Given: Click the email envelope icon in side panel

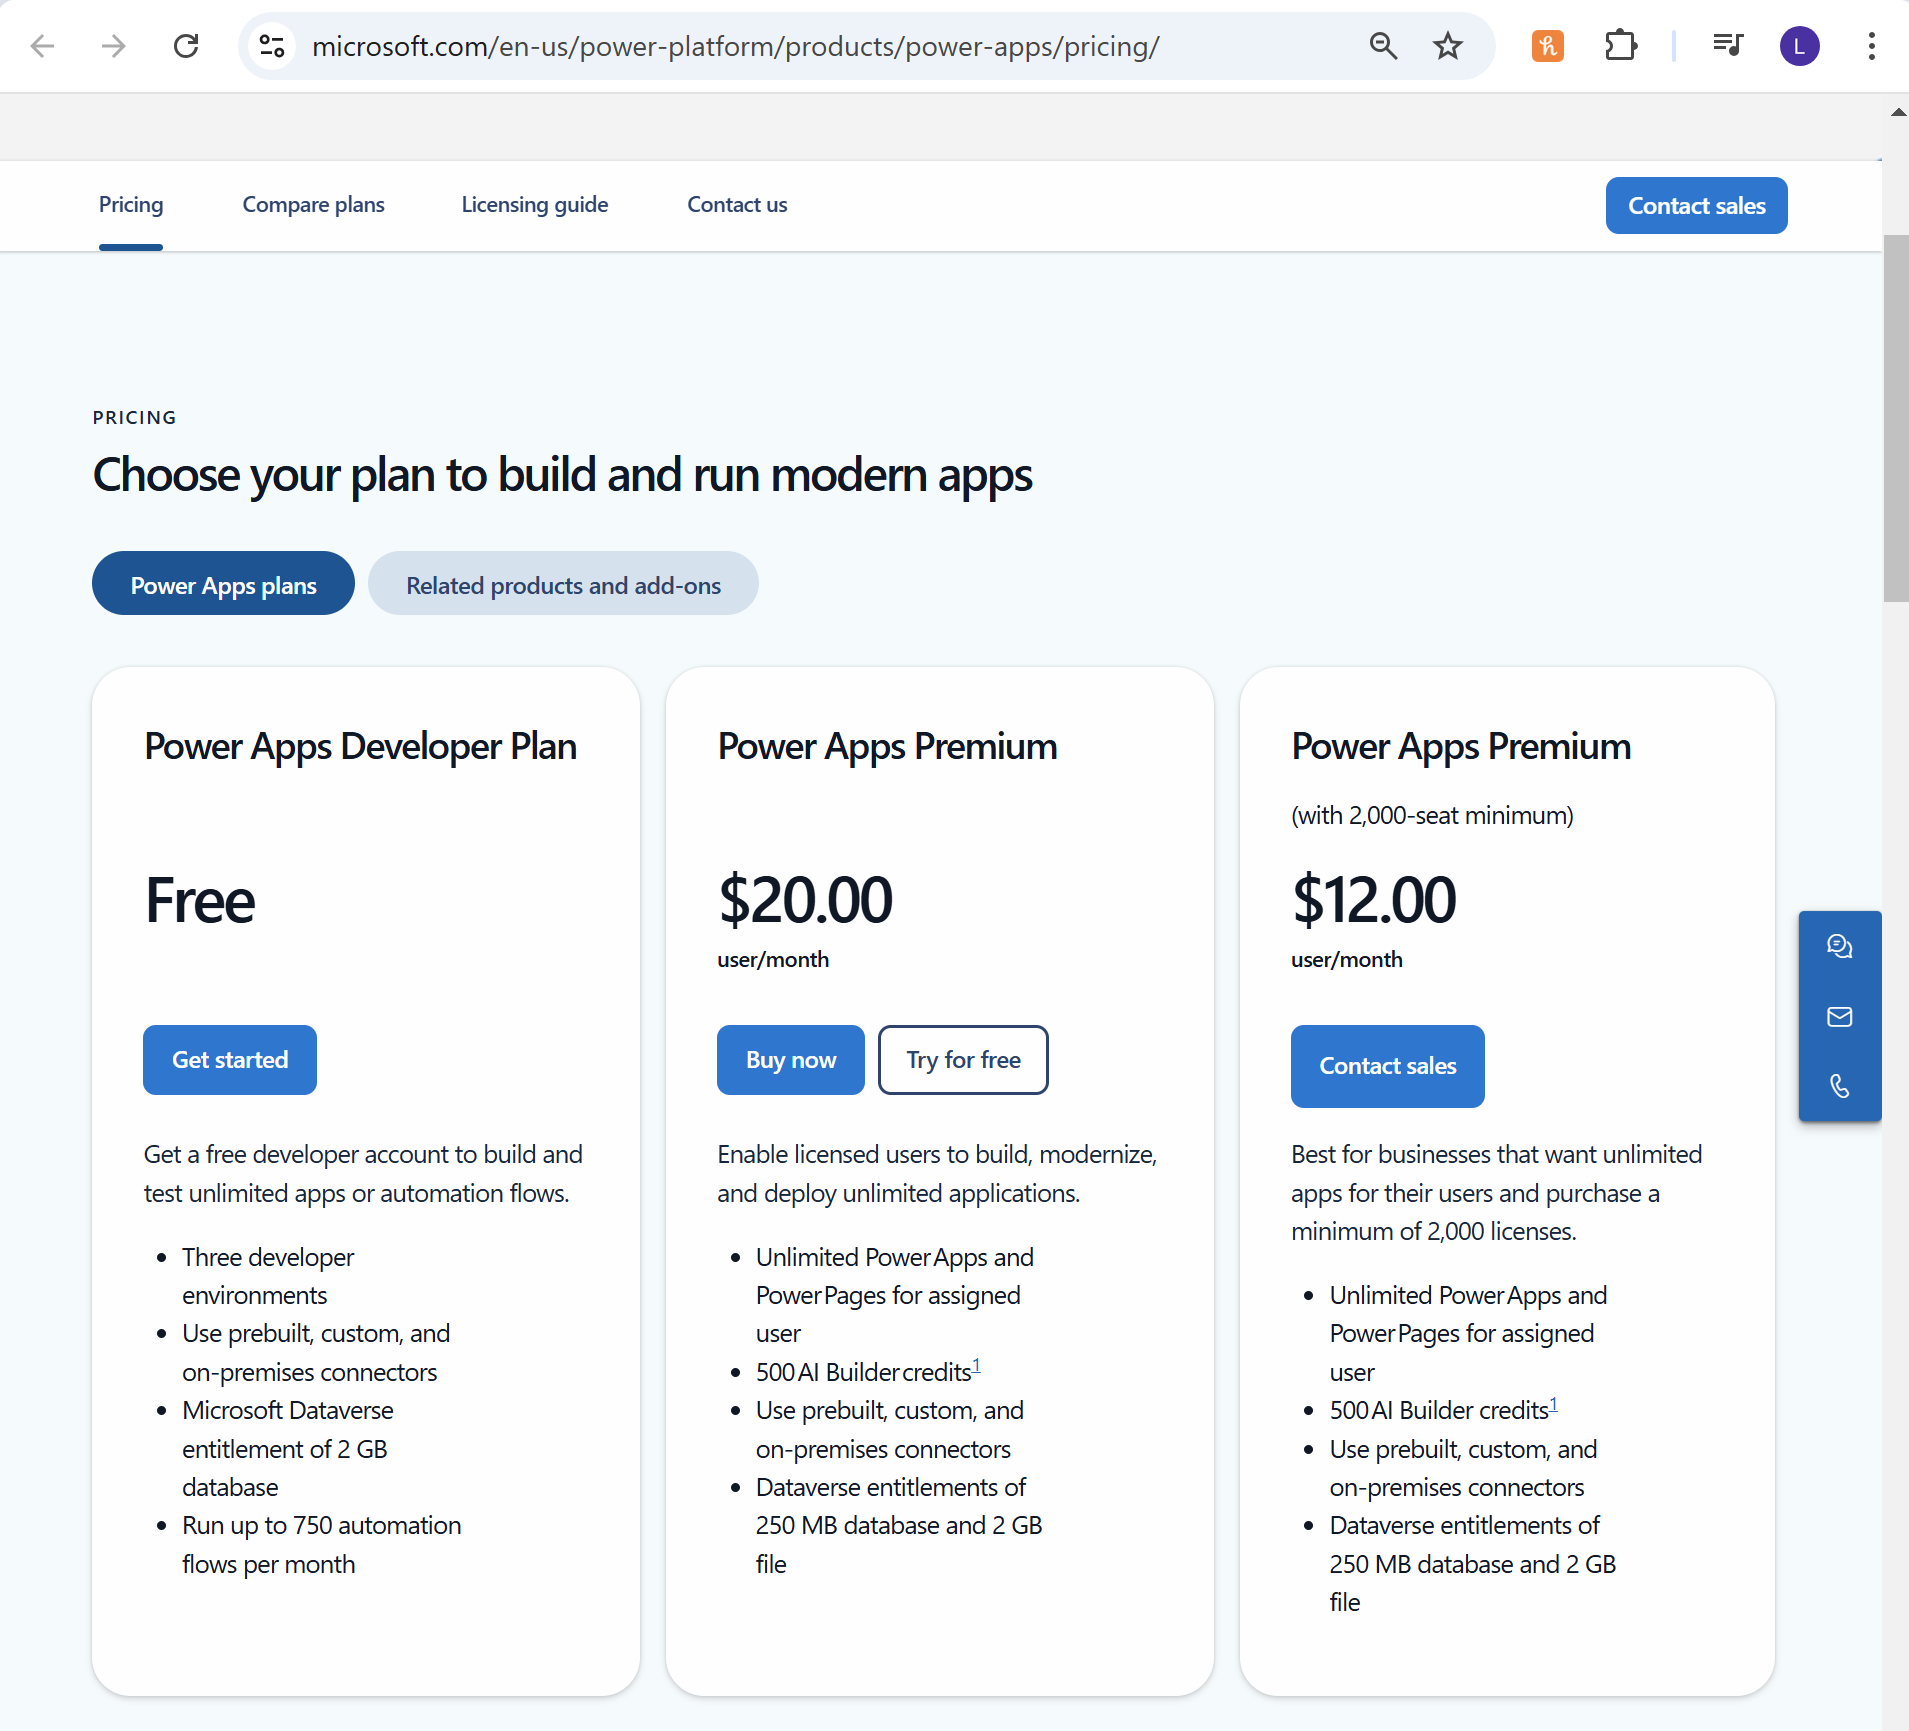Looking at the screenshot, I should (x=1839, y=1017).
